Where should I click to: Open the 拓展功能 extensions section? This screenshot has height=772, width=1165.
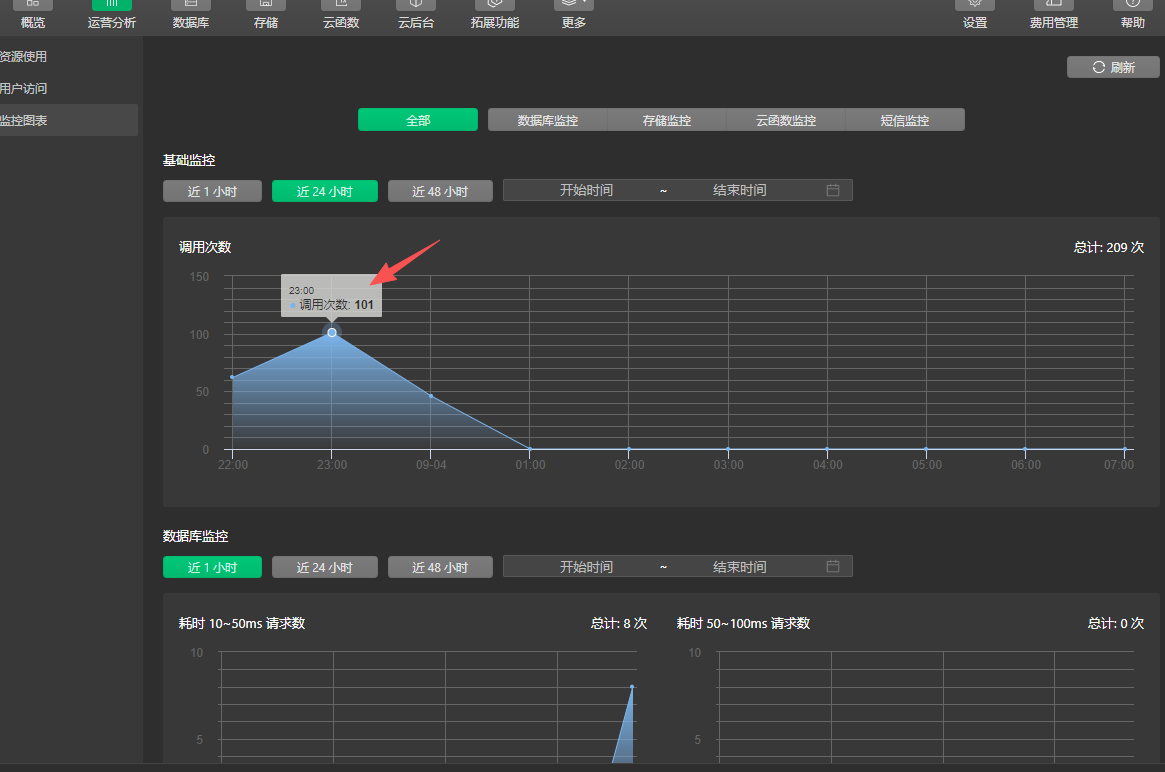click(495, 15)
